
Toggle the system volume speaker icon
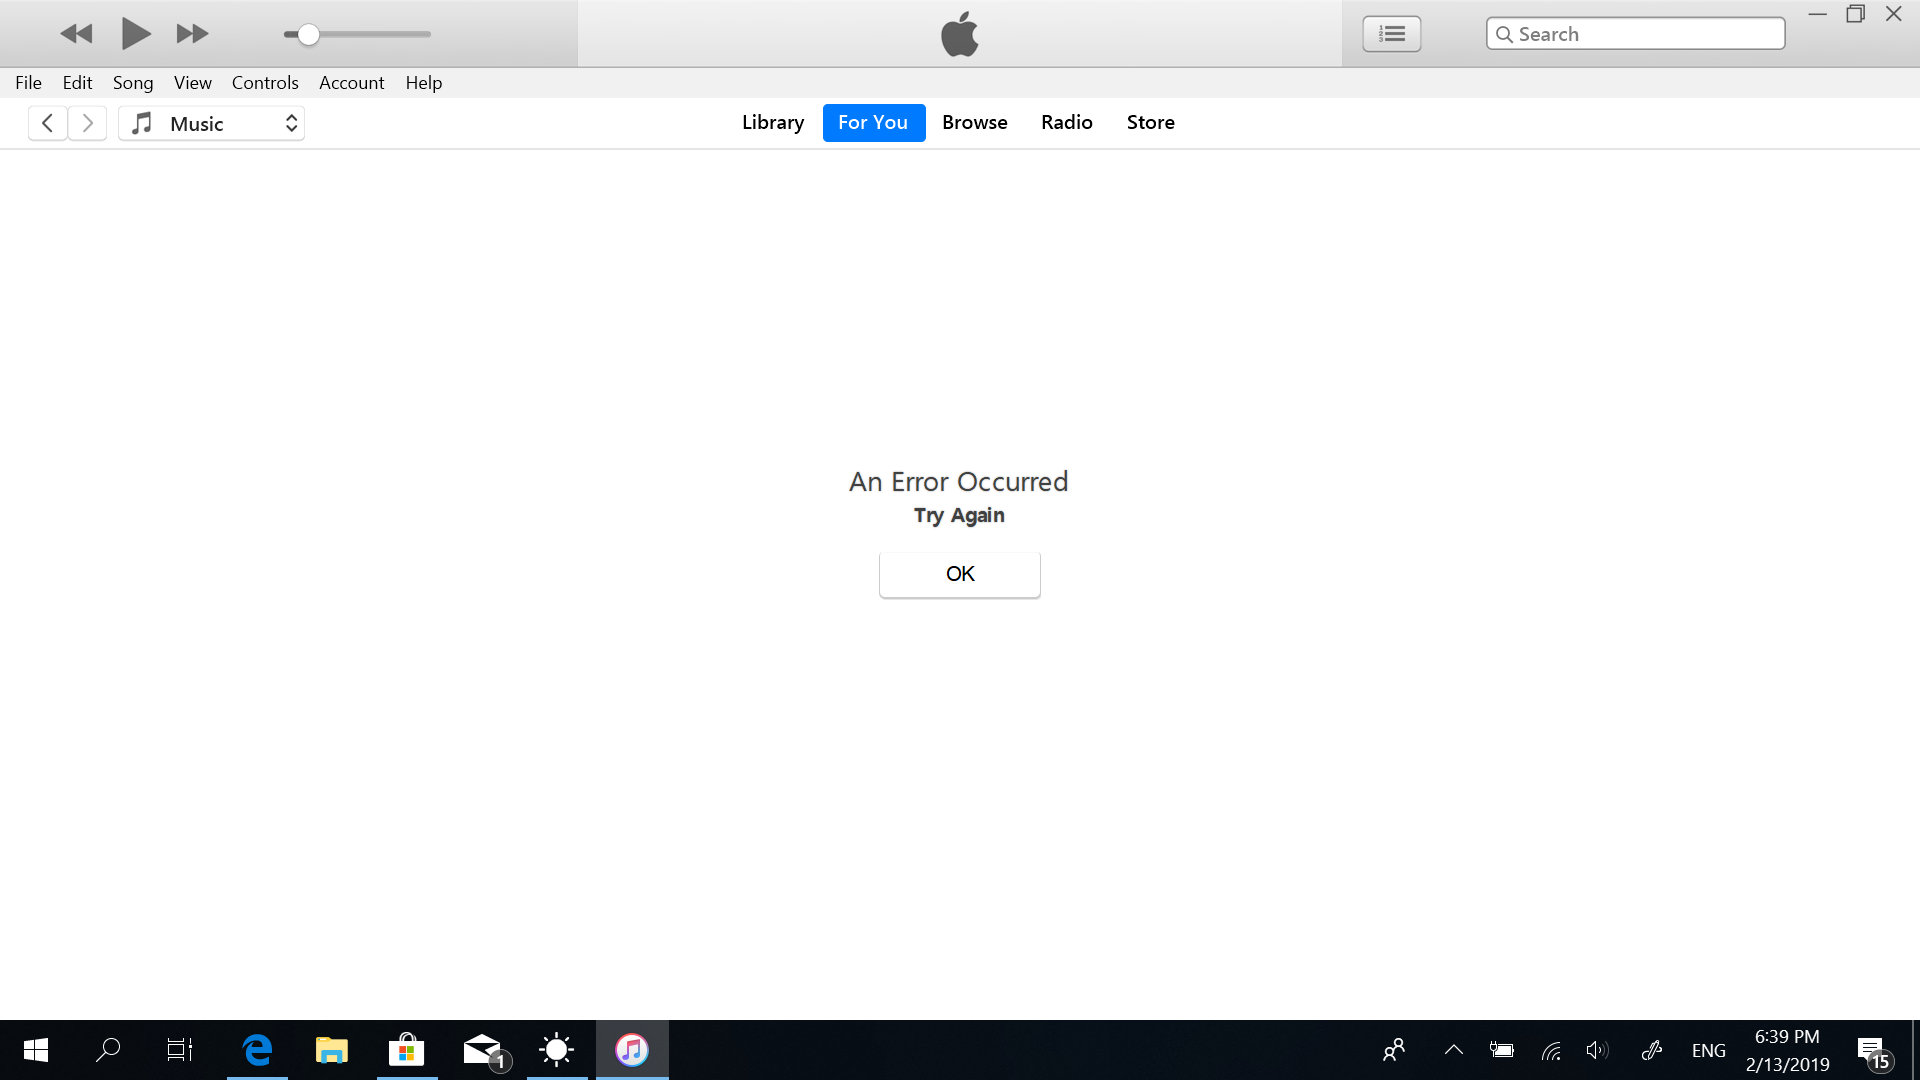coord(1597,1050)
